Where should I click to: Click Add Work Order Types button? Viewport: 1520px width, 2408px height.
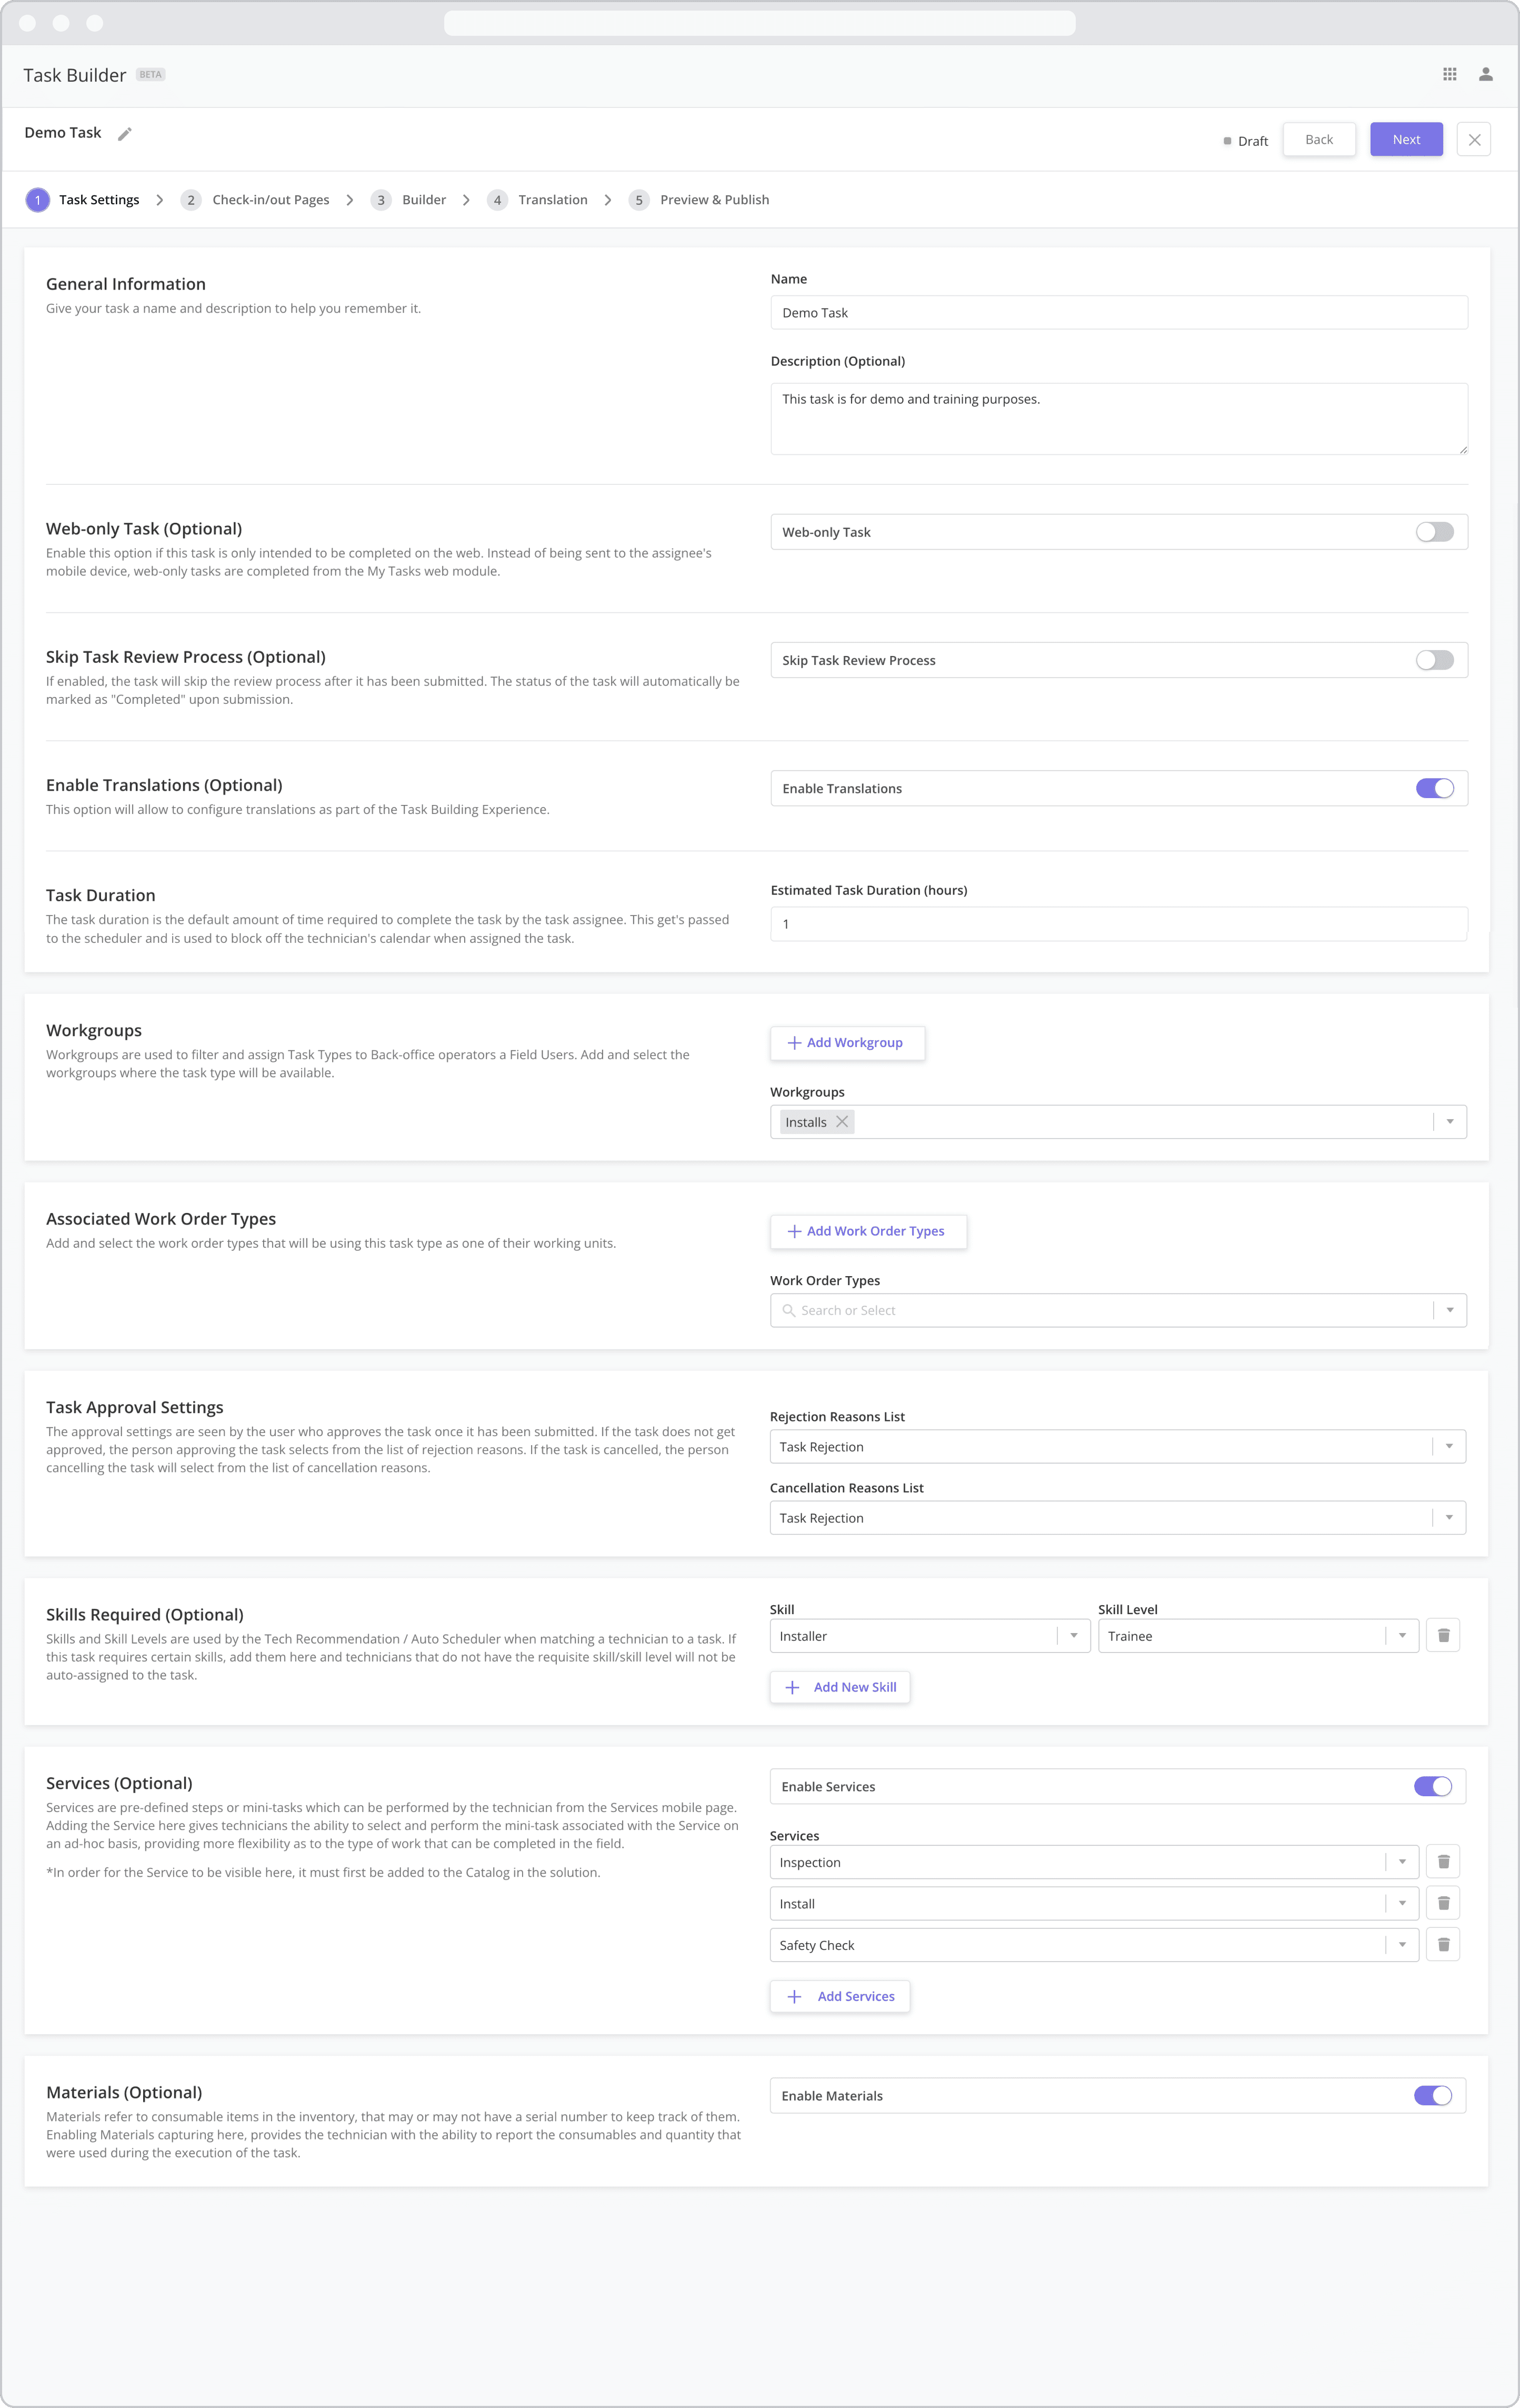868,1231
